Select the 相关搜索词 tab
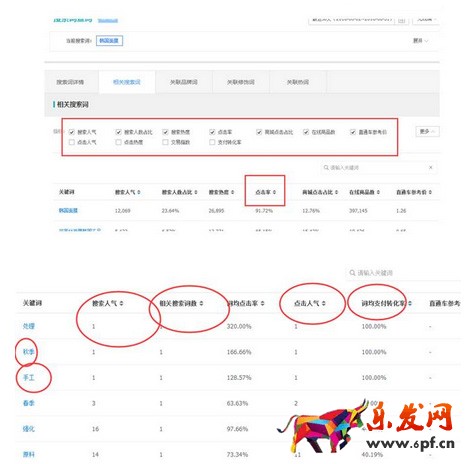The height and width of the screenshot is (464, 465). [x=127, y=82]
